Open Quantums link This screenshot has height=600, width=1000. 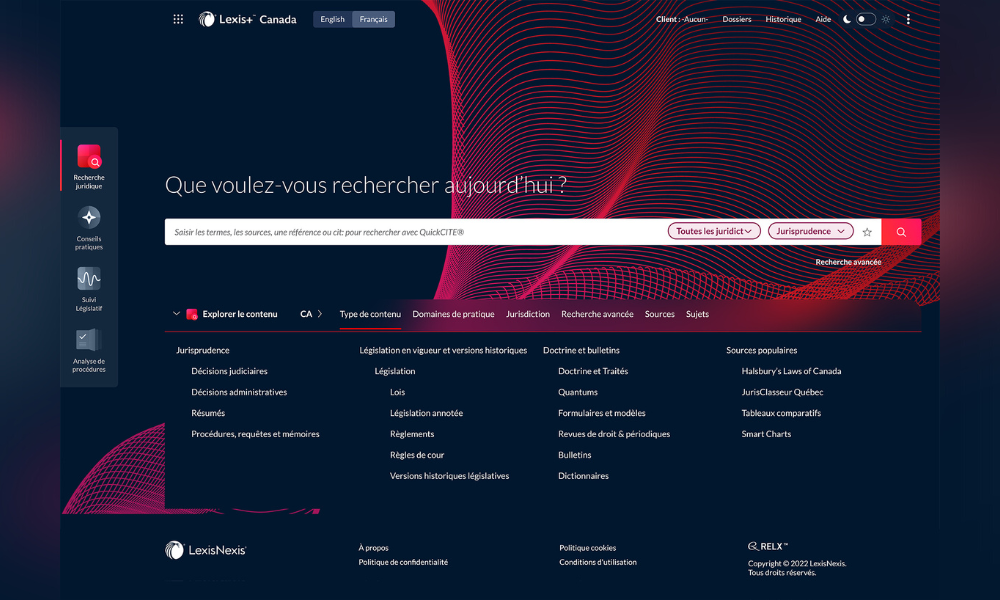point(578,392)
